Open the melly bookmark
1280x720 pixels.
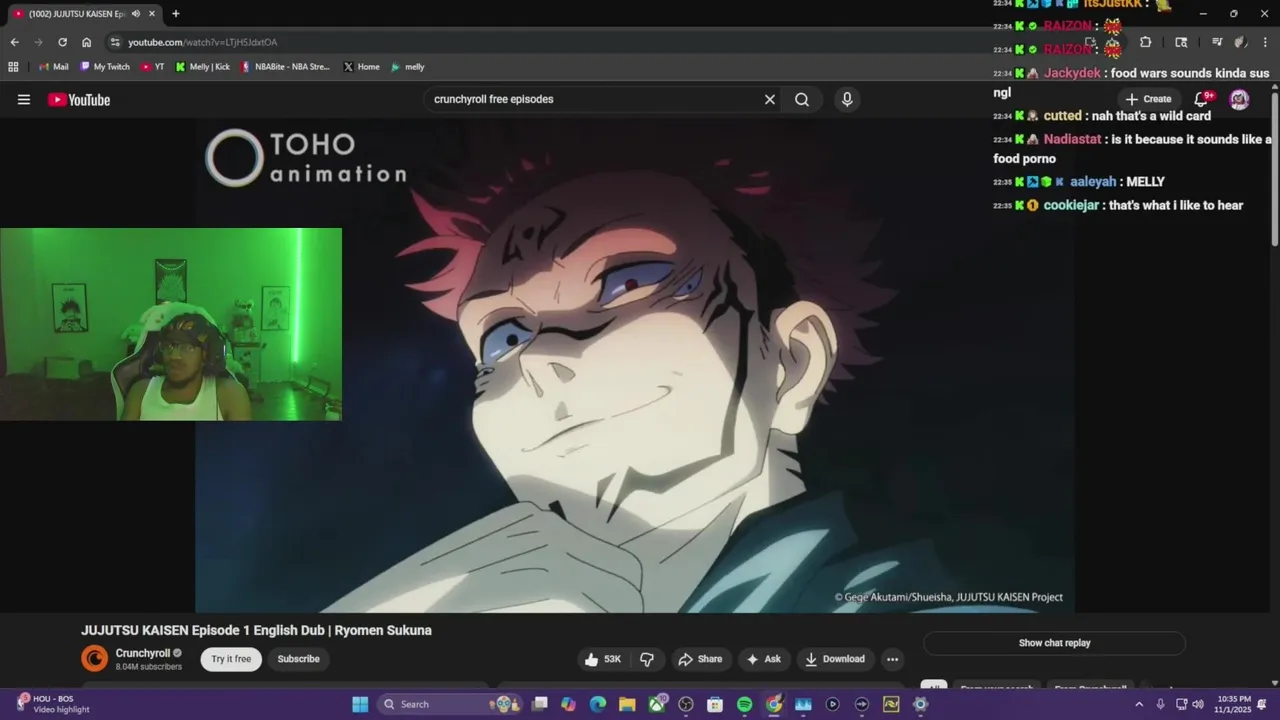pyautogui.click(x=408, y=67)
